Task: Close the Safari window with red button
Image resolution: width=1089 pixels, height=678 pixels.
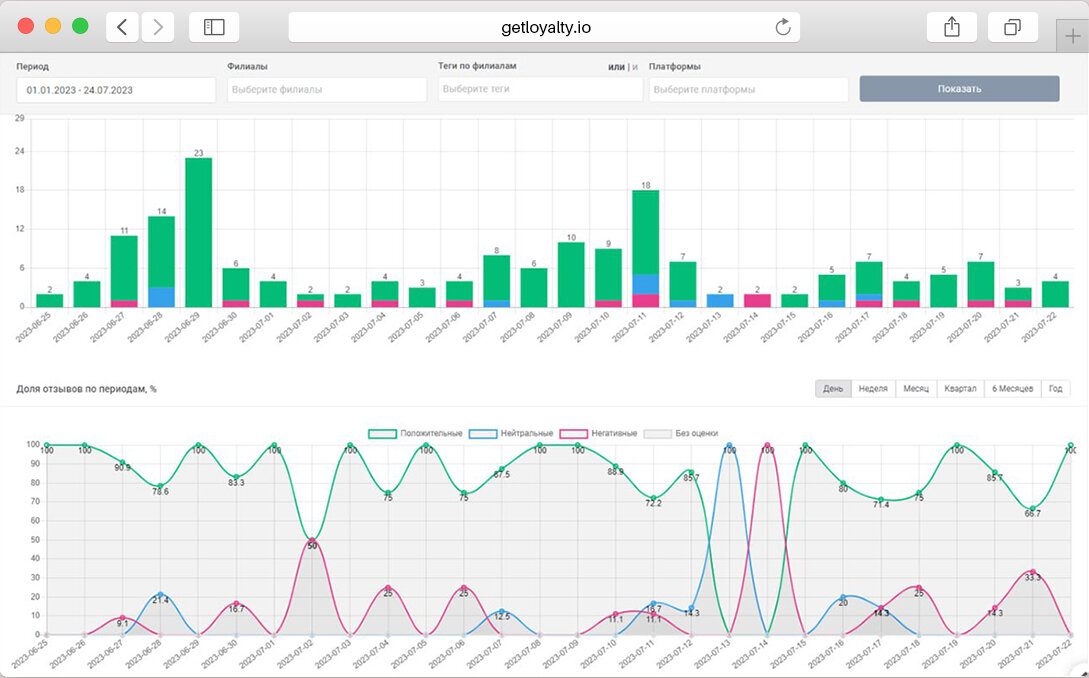Action: 26,26
